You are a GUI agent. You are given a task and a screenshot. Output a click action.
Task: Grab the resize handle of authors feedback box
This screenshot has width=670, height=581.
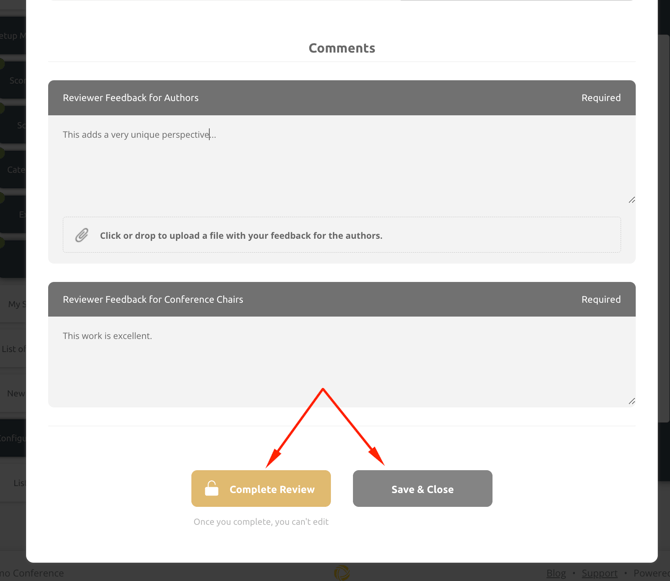click(631, 199)
